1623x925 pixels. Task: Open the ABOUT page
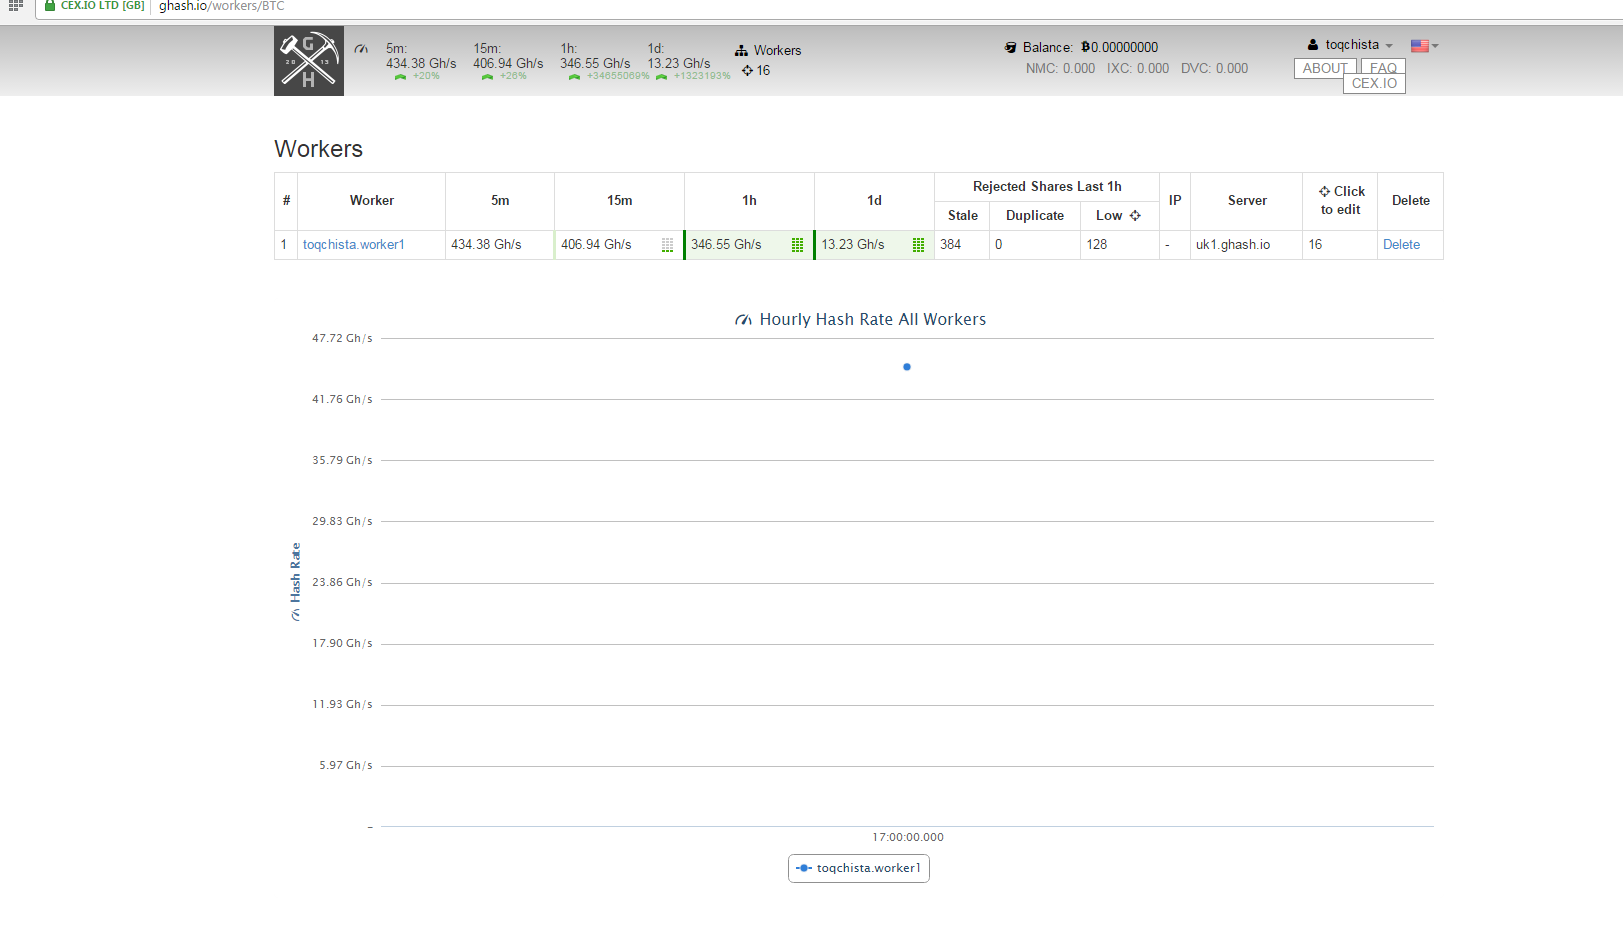point(1324,68)
